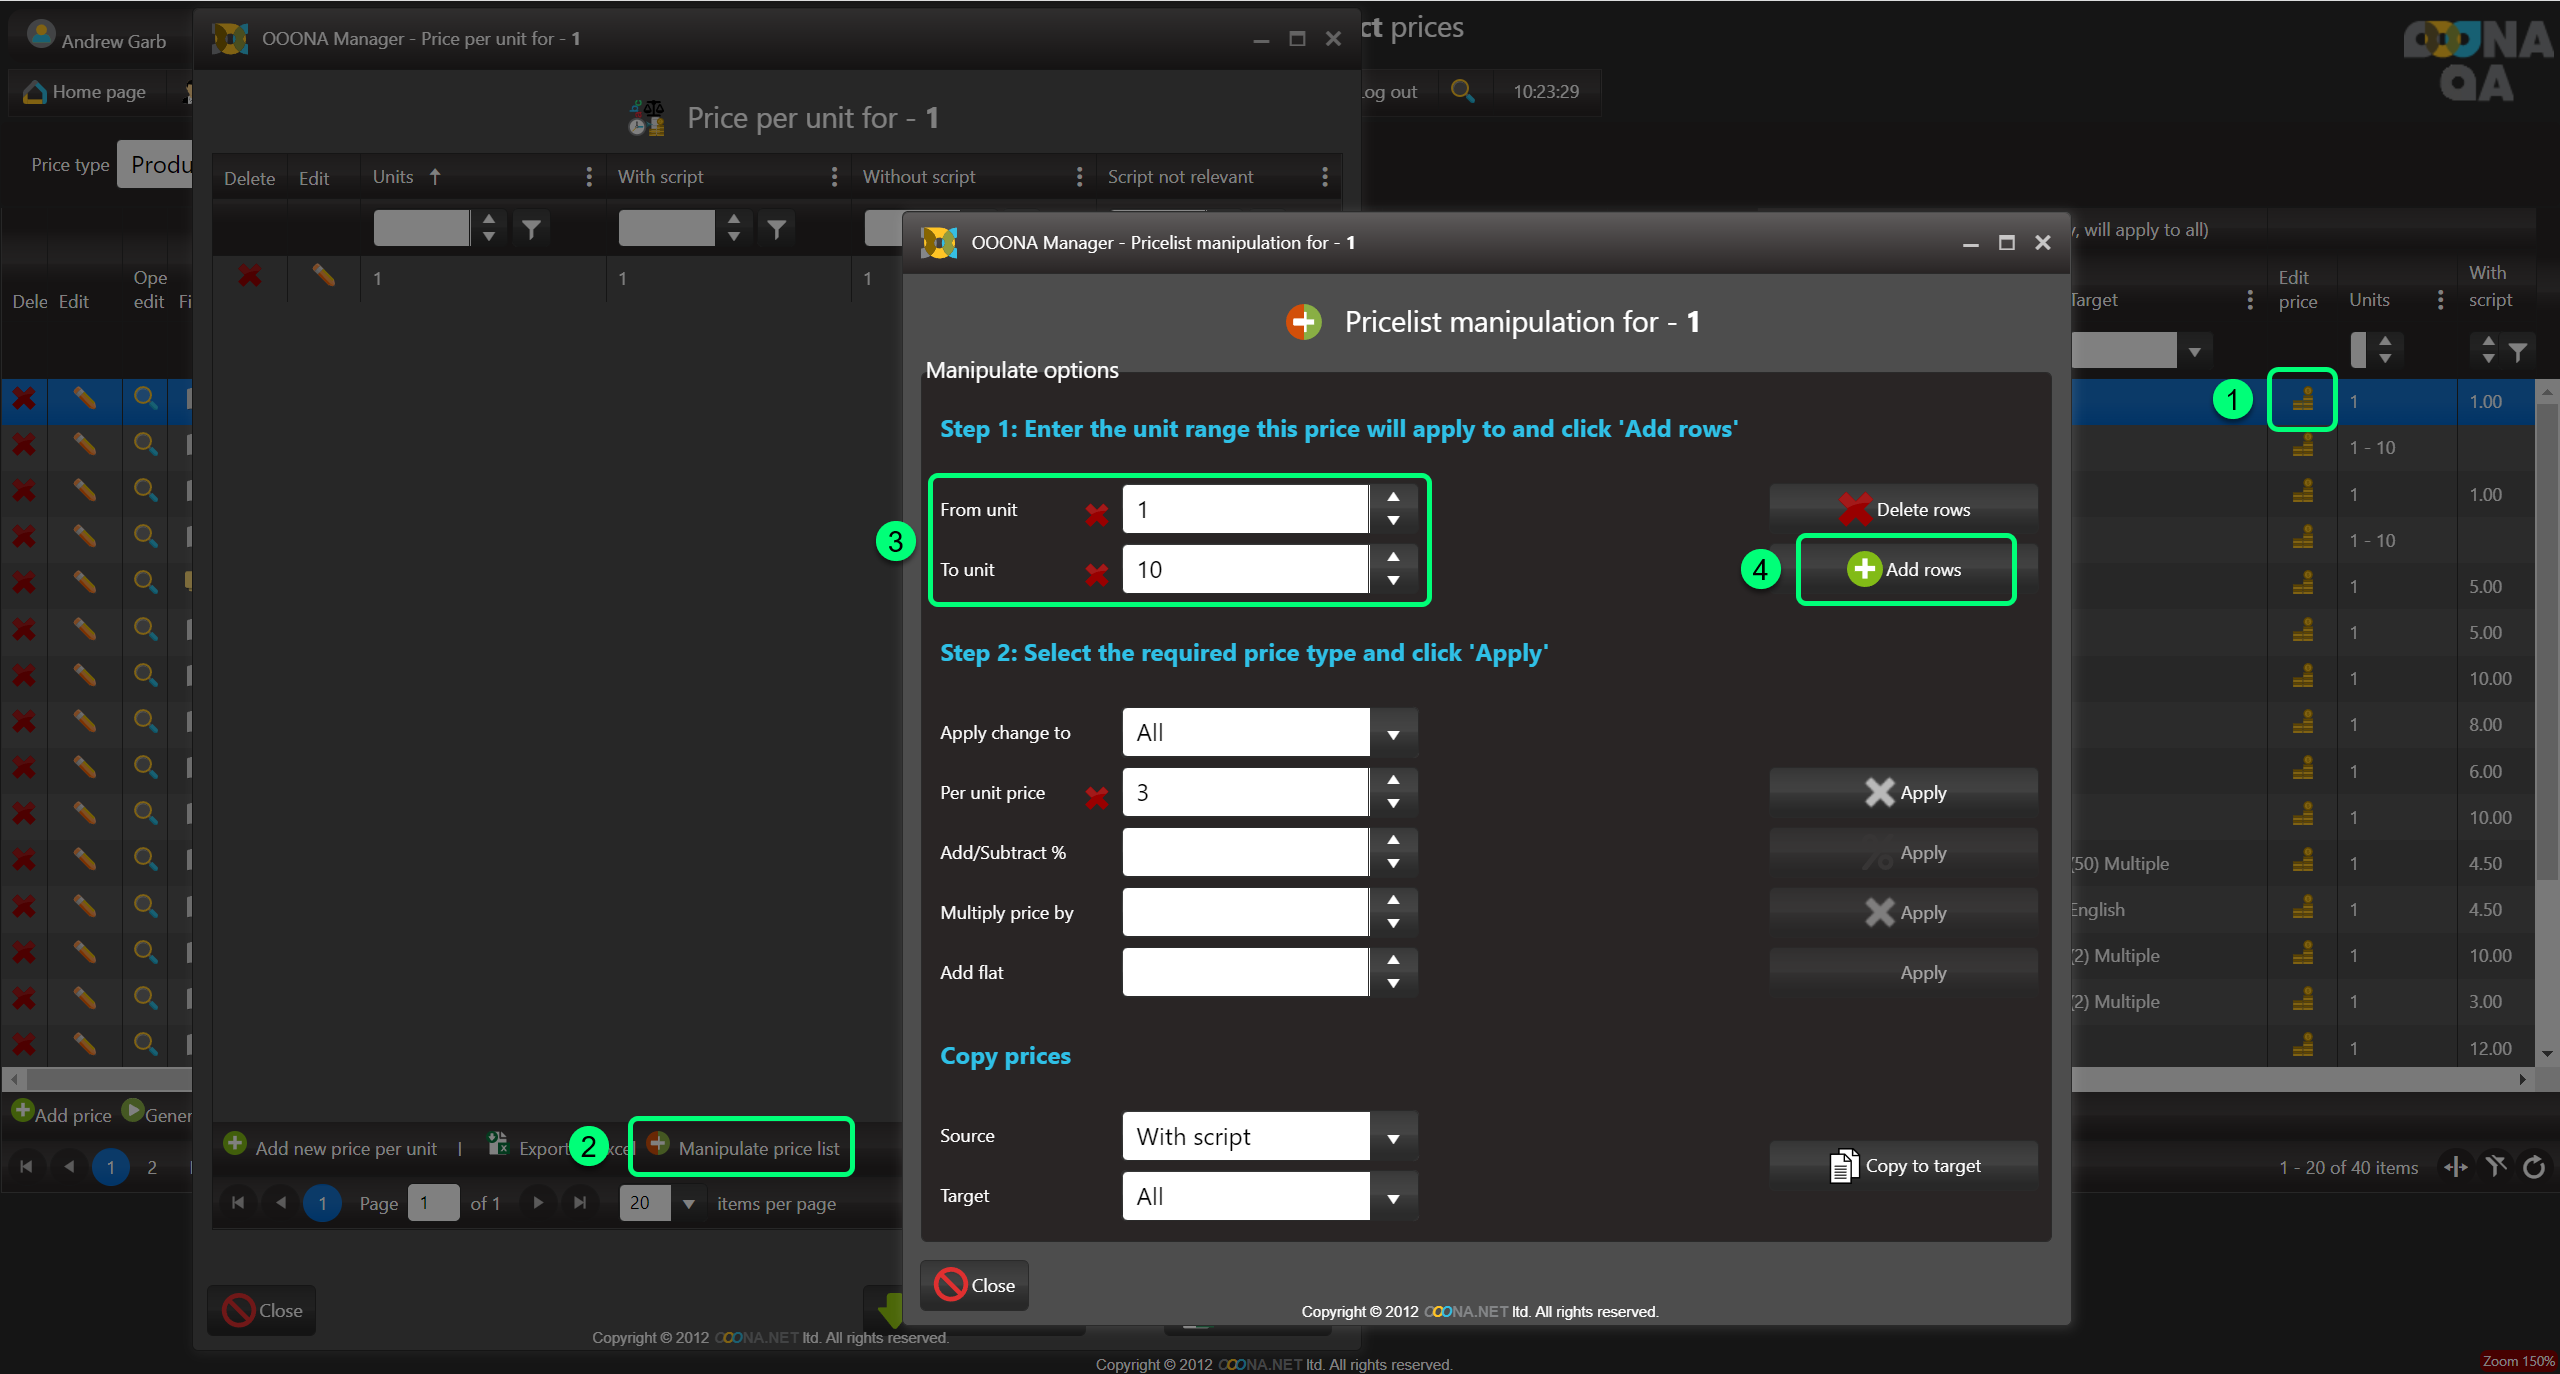Open the items per page dropdown
The height and width of the screenshot is (1374, 2560).
[x=688, y=1203]
